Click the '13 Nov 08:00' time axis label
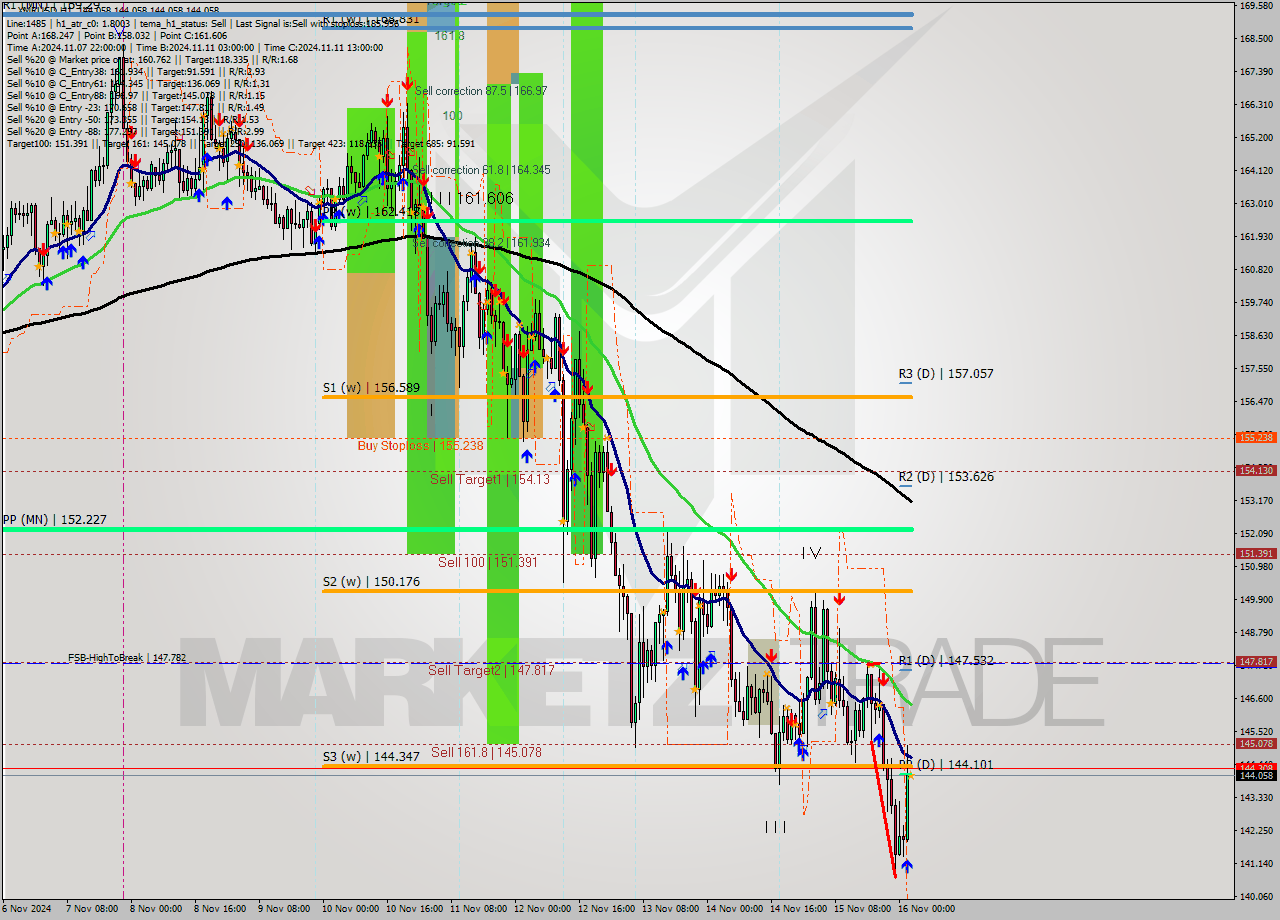 pyautogui.click(x=671, y=909)
